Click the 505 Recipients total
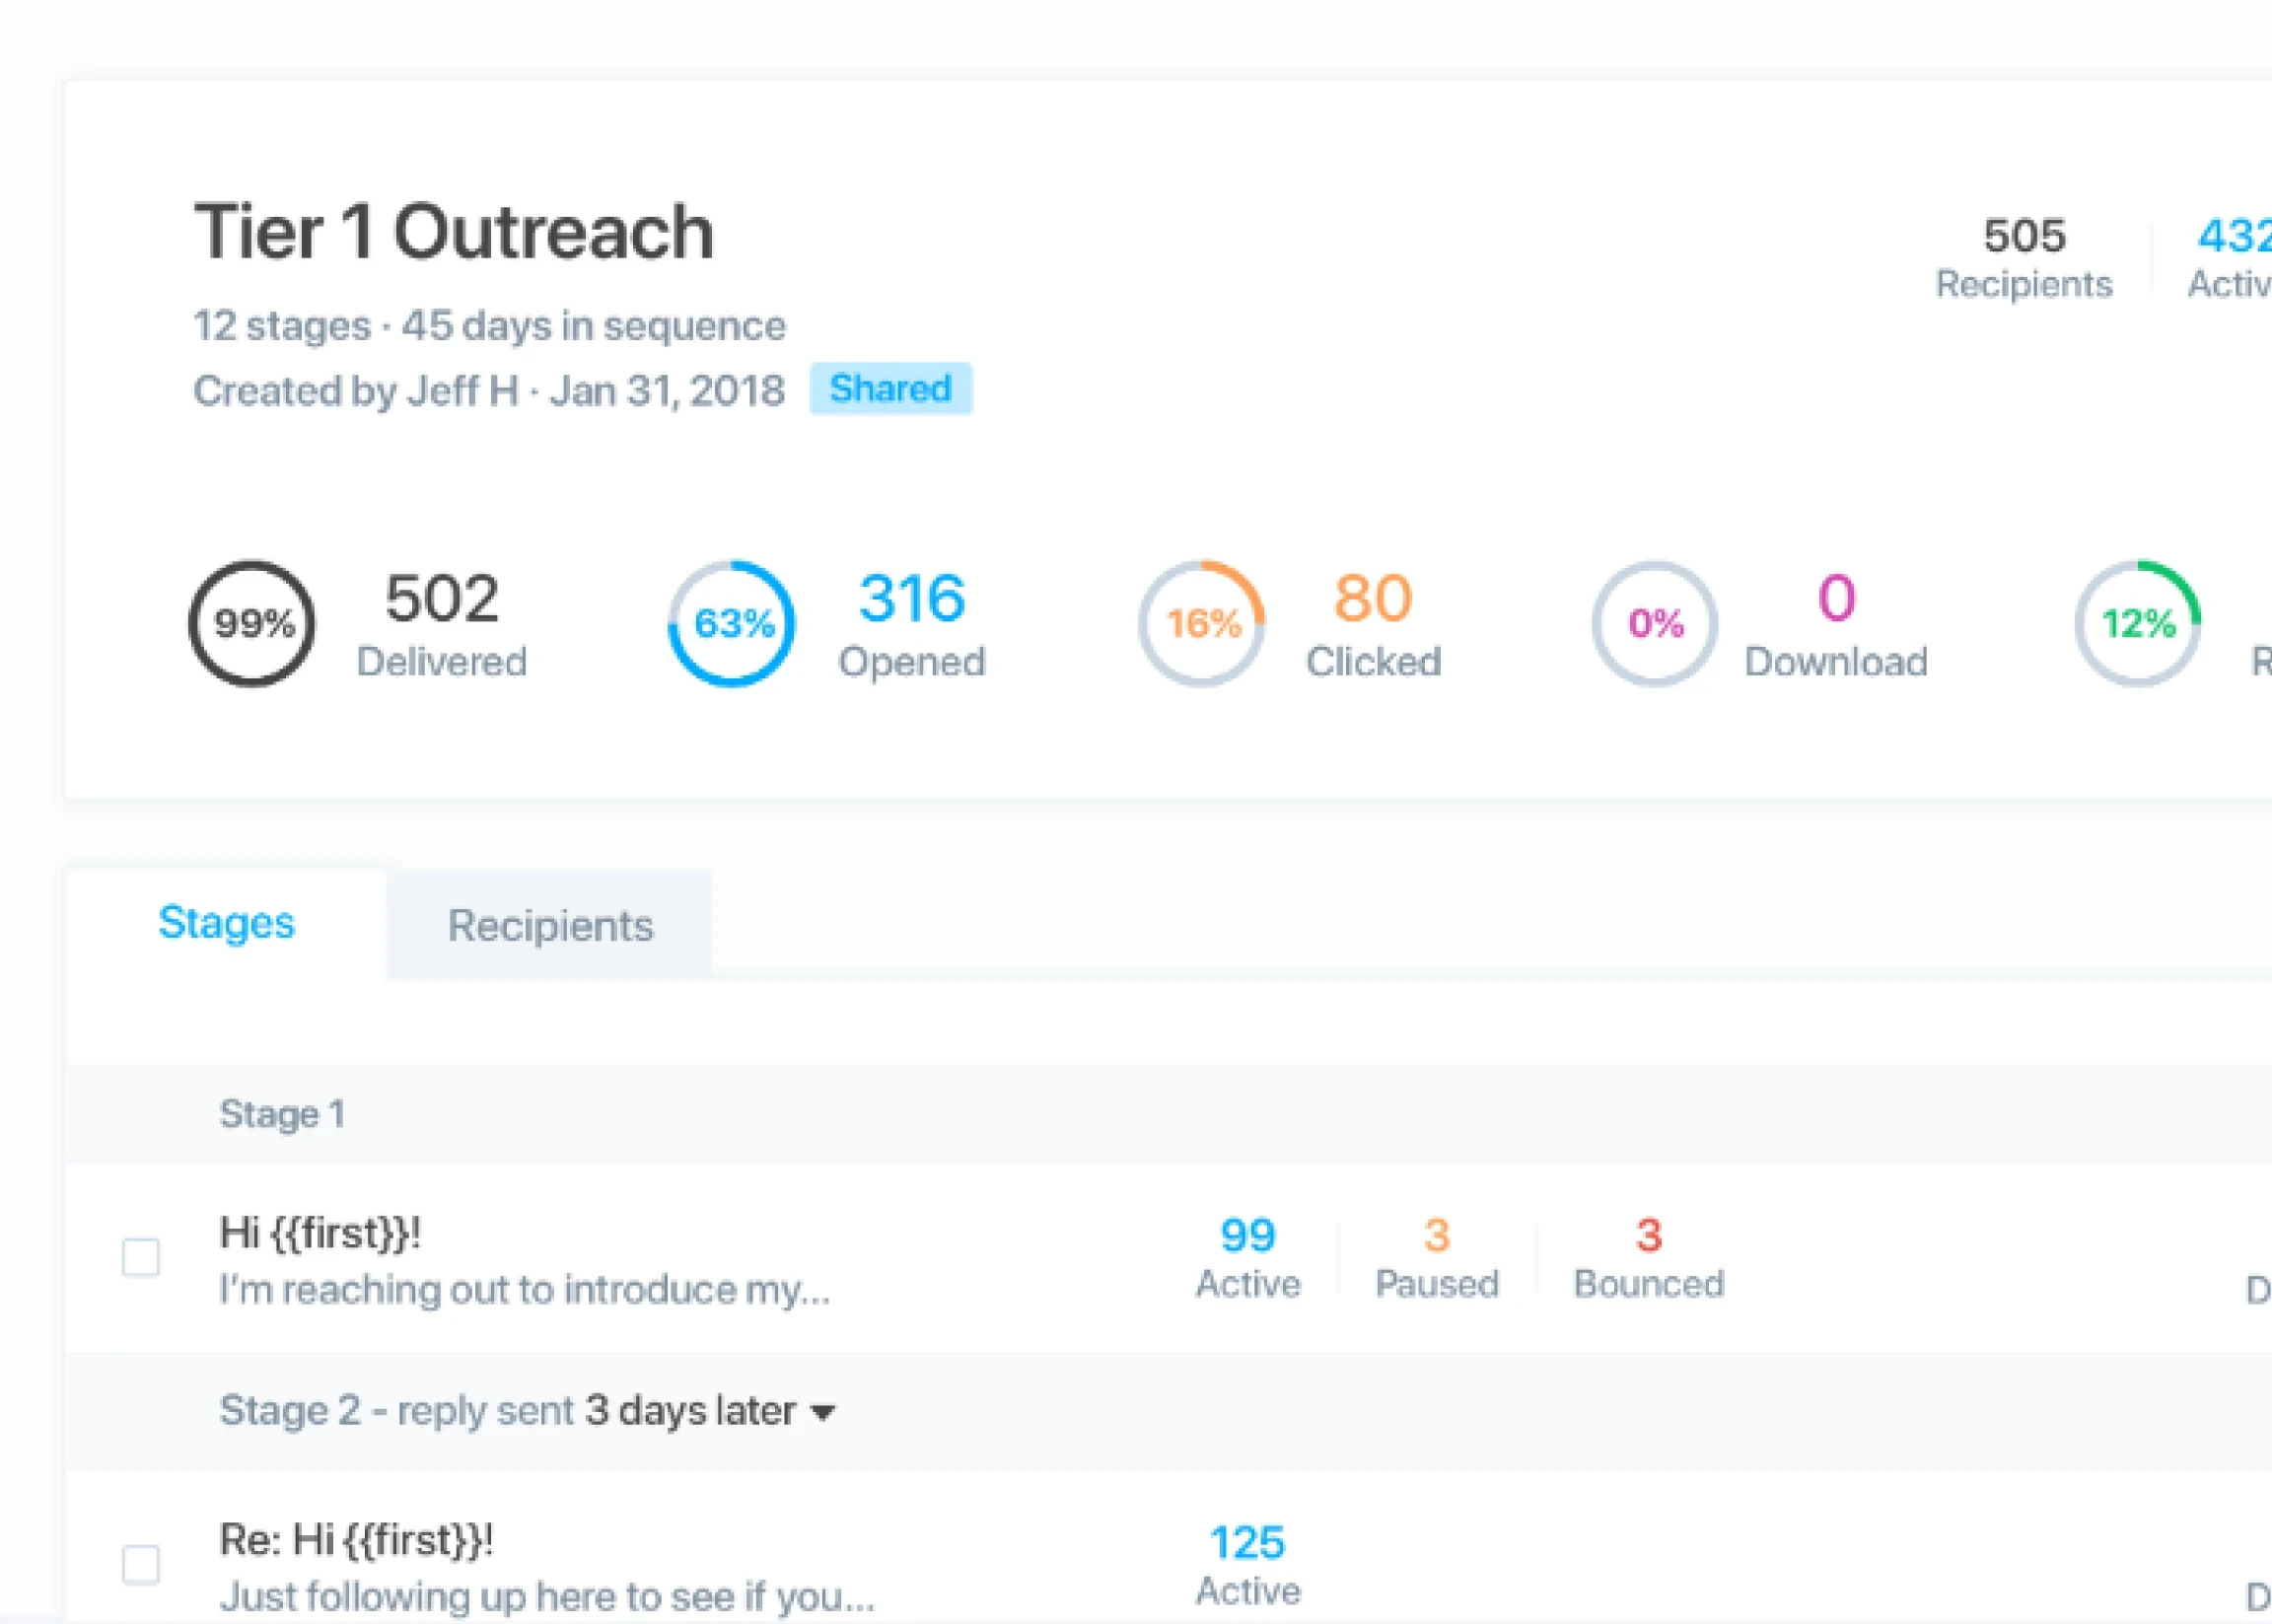This screenshot has width=2272, height=1624. point(2023,258)
